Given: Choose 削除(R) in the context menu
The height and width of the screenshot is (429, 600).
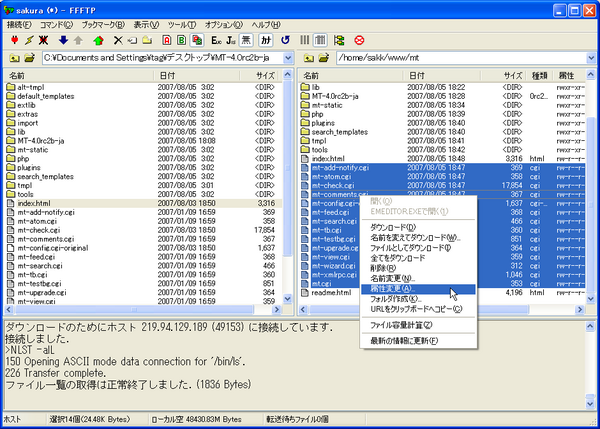Looking at the screenshot, I should [418, 268].
